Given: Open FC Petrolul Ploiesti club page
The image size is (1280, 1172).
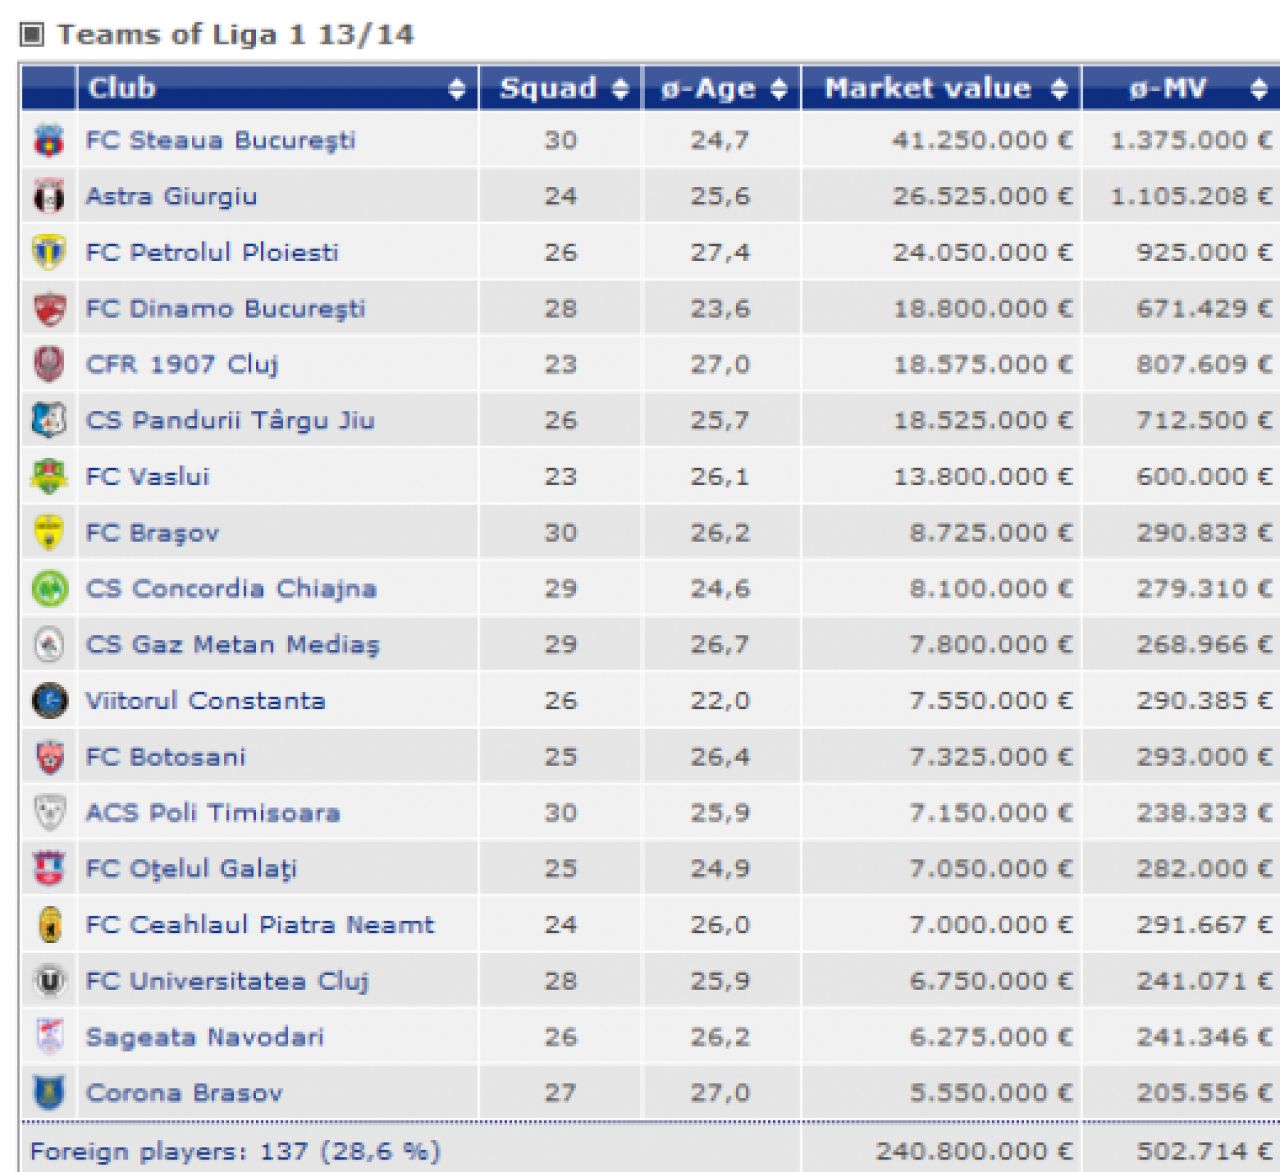Looking at the screenshot, I should [x=212, y=252].
